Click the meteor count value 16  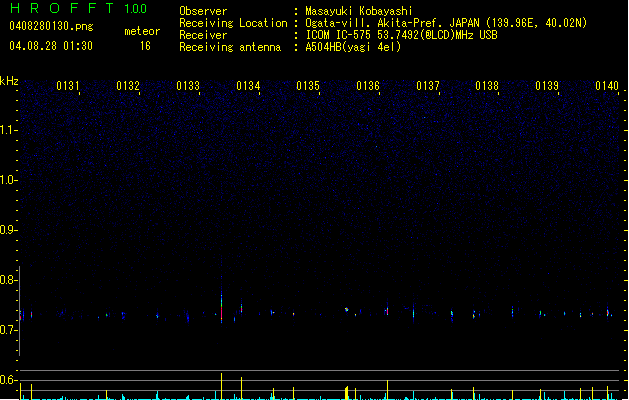tap(145, 46)
